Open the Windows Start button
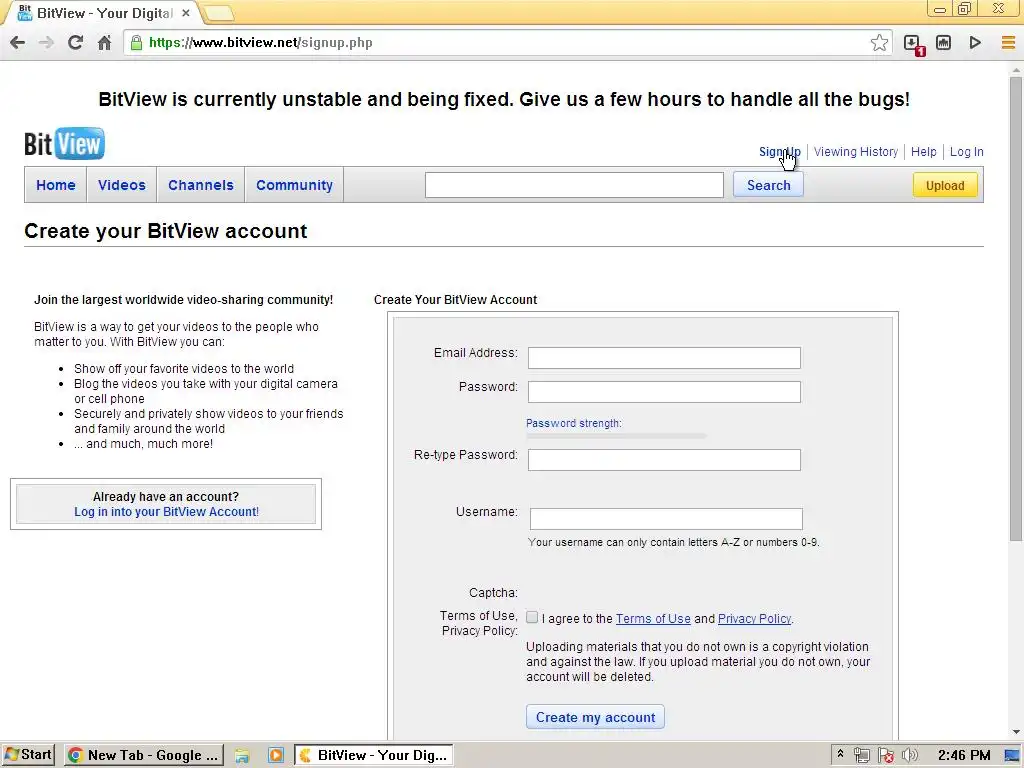This screenshot has width=1024, height=768. coord(28,755)
